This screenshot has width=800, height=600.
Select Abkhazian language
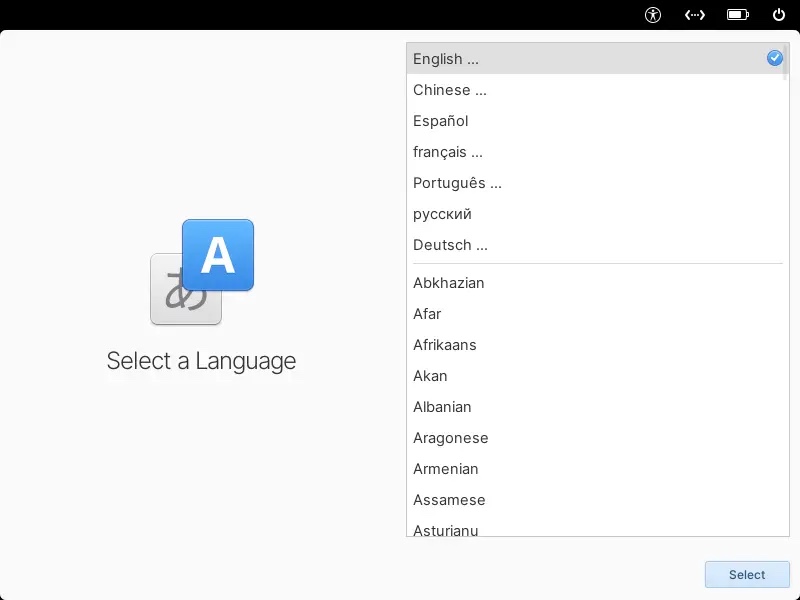[x=449, y=283]
